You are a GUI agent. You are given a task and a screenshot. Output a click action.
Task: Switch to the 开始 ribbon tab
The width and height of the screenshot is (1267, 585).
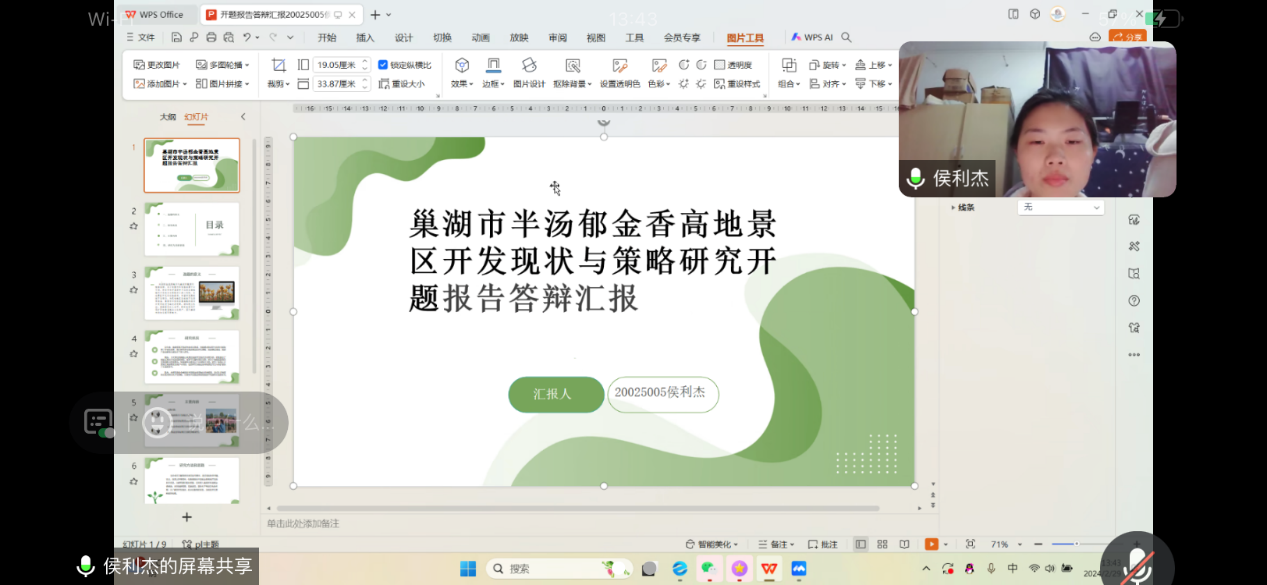tap(327, 38)
